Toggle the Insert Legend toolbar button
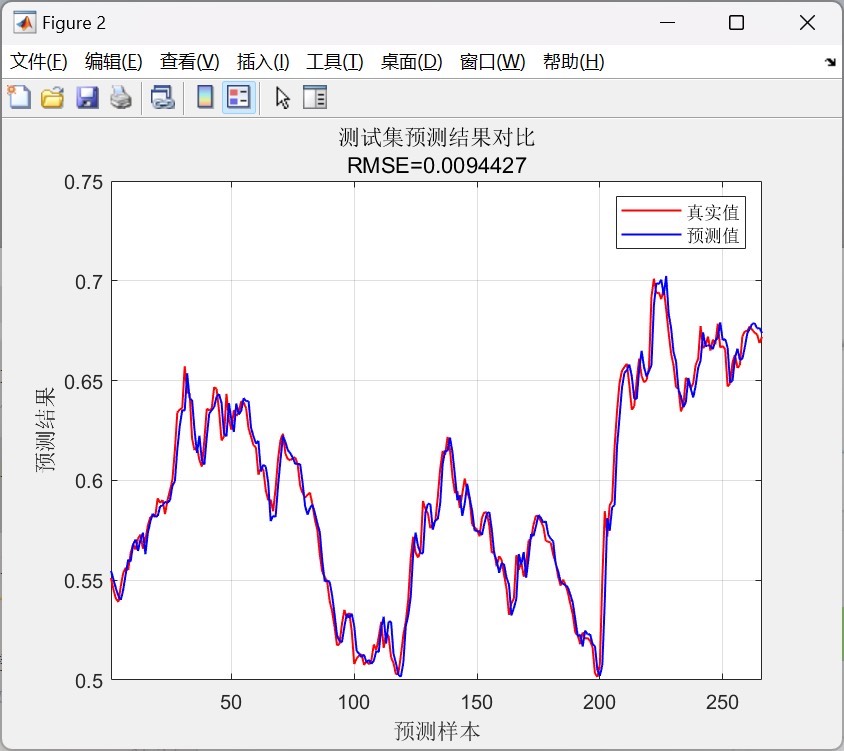Viewport: 844px width, 751px height. (x=238, y=97)
